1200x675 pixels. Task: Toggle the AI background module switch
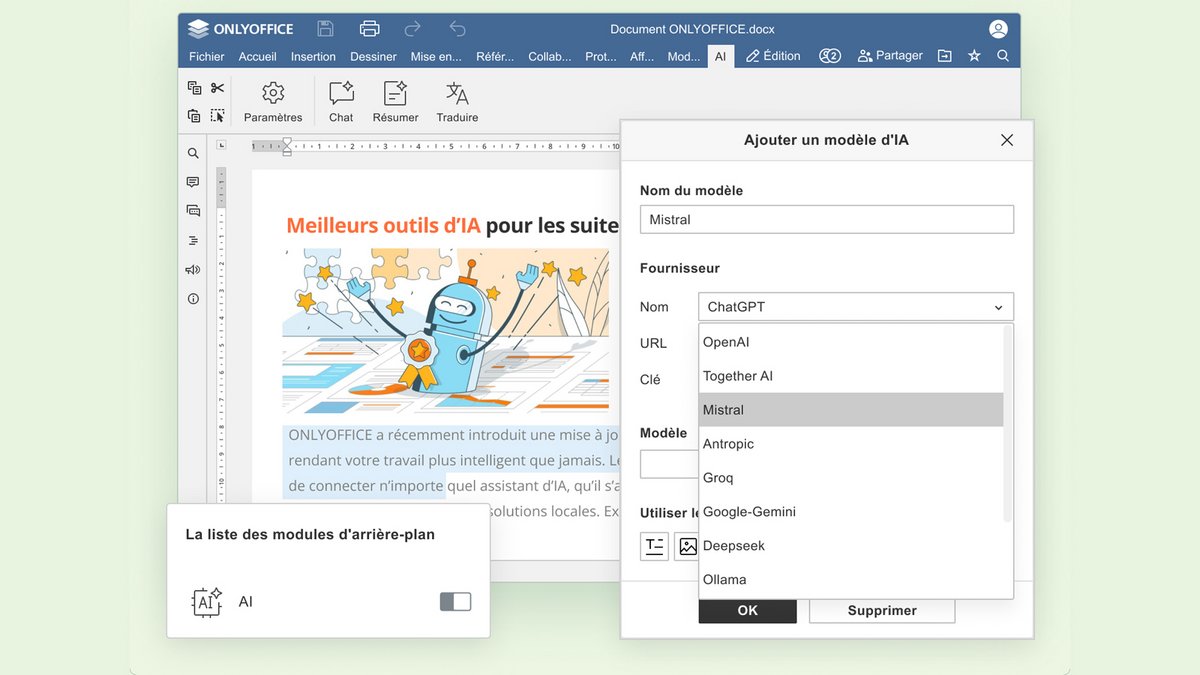[455, 602]
